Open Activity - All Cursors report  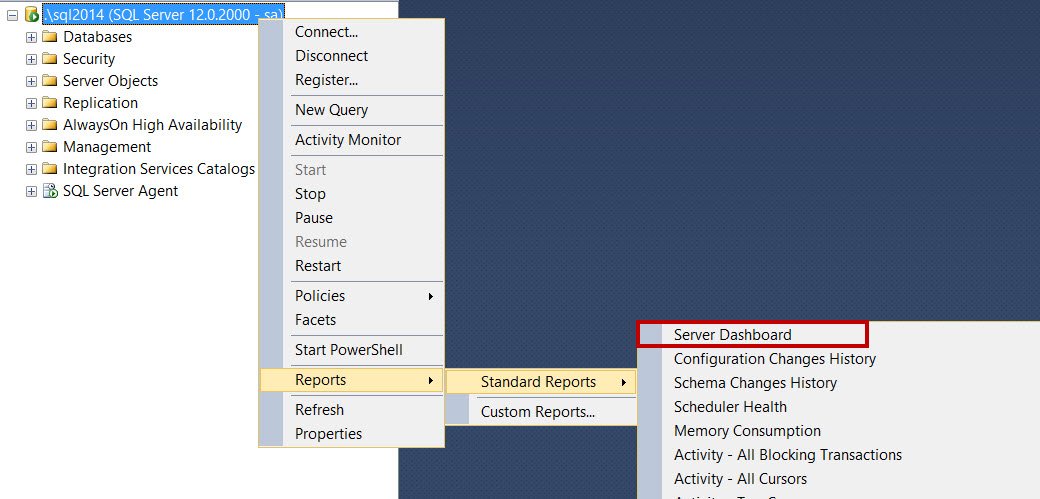tap(740, 479)
